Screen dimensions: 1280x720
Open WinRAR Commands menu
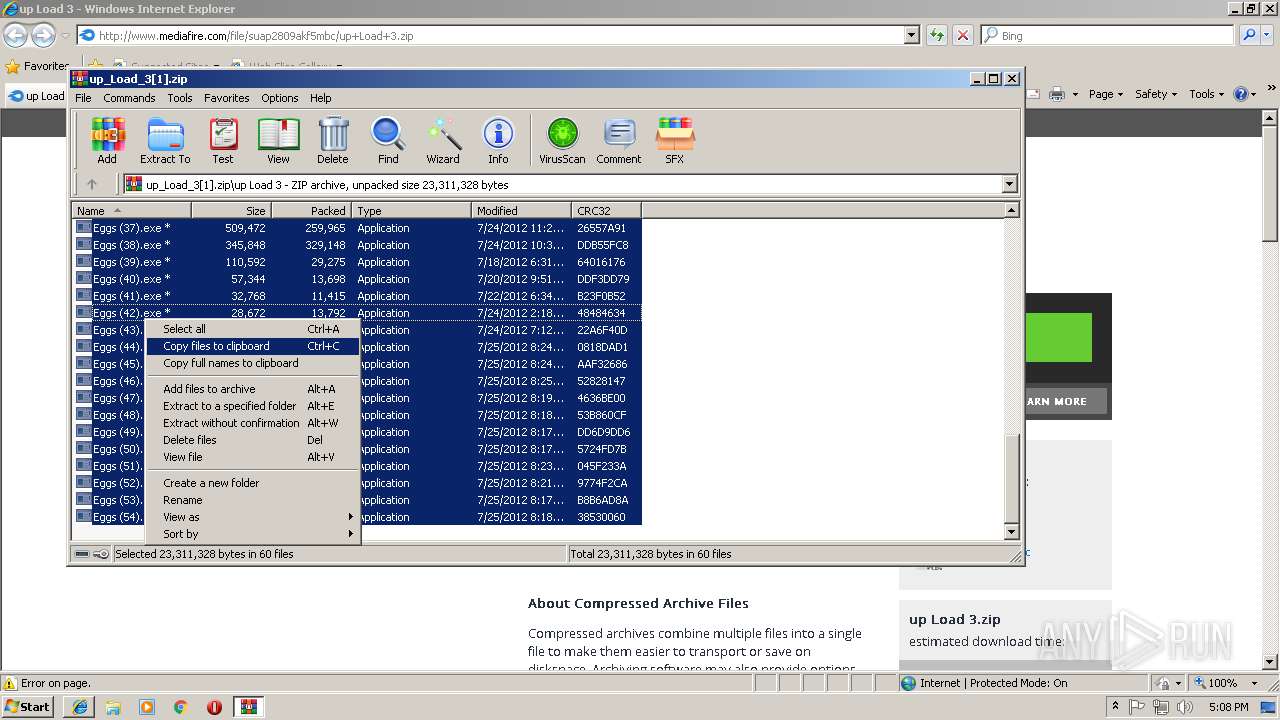pos(129,98)
